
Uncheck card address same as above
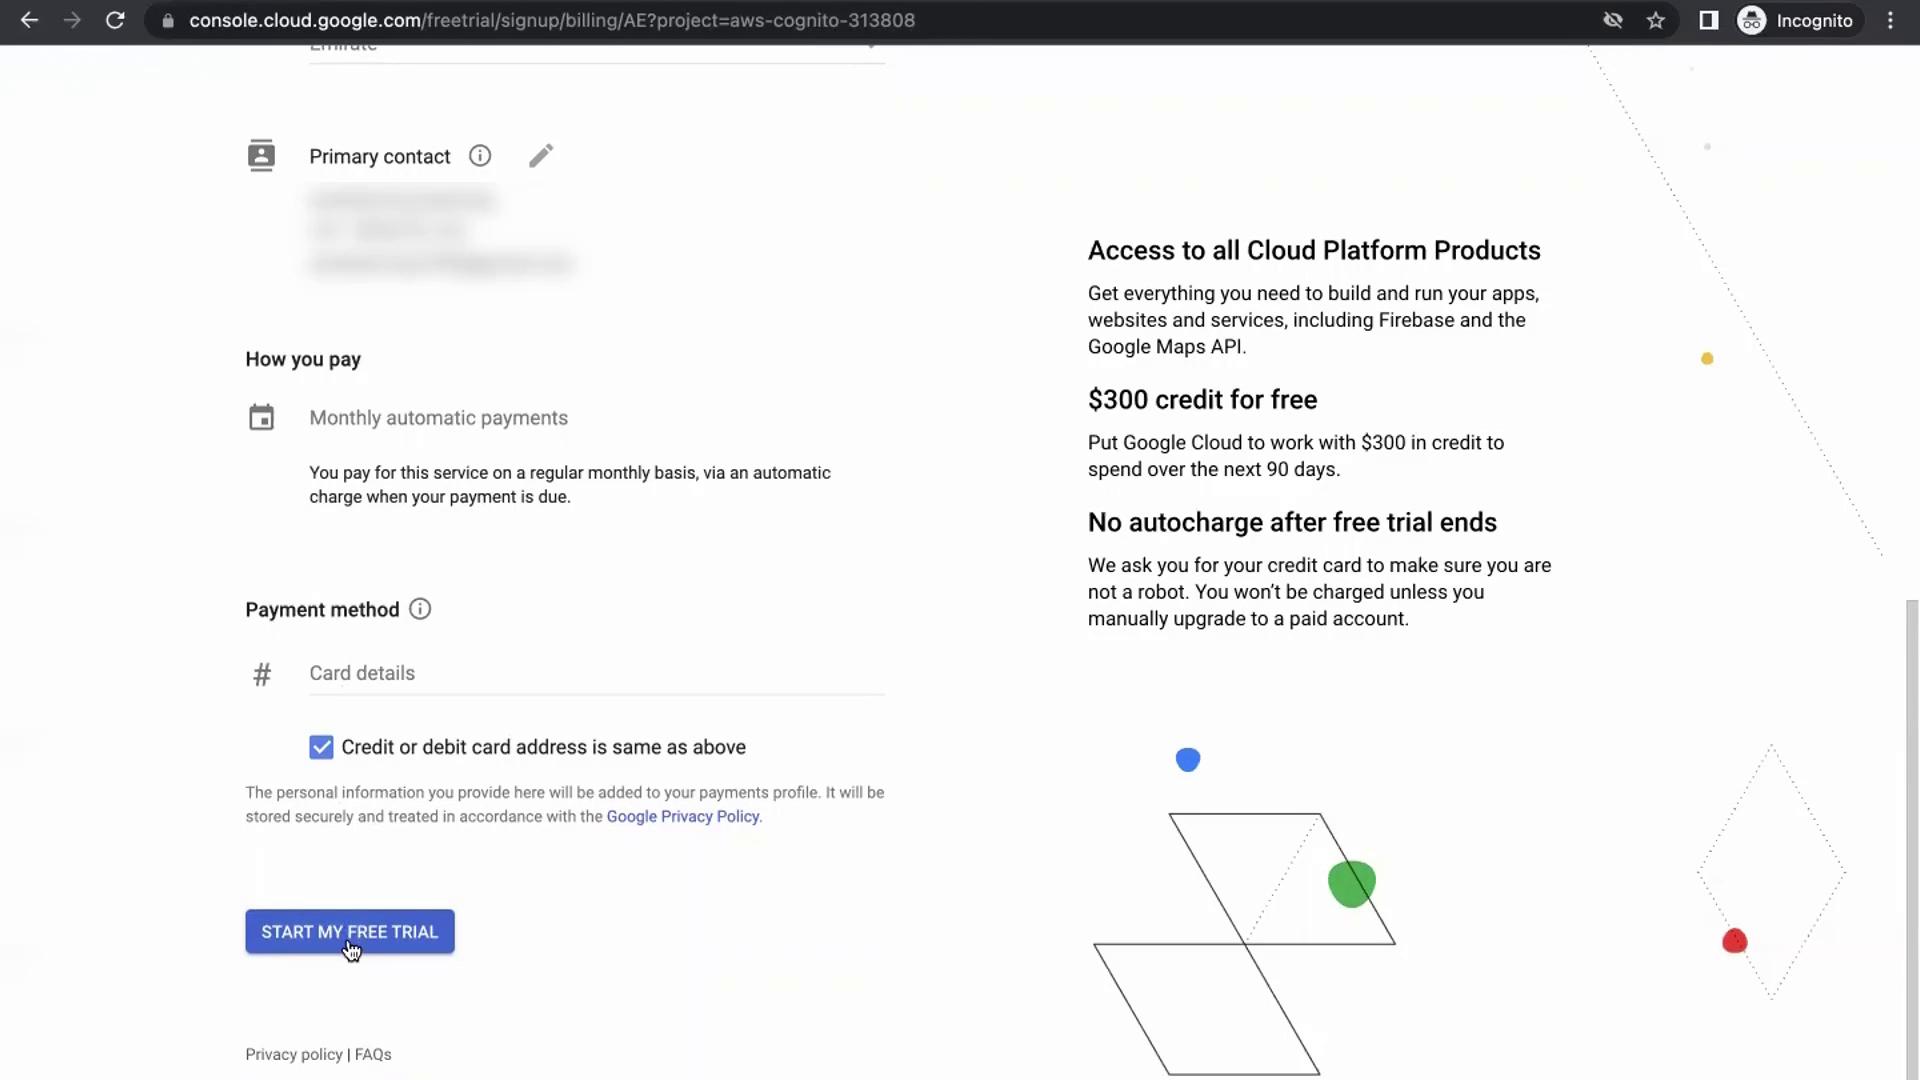[321, 747]
